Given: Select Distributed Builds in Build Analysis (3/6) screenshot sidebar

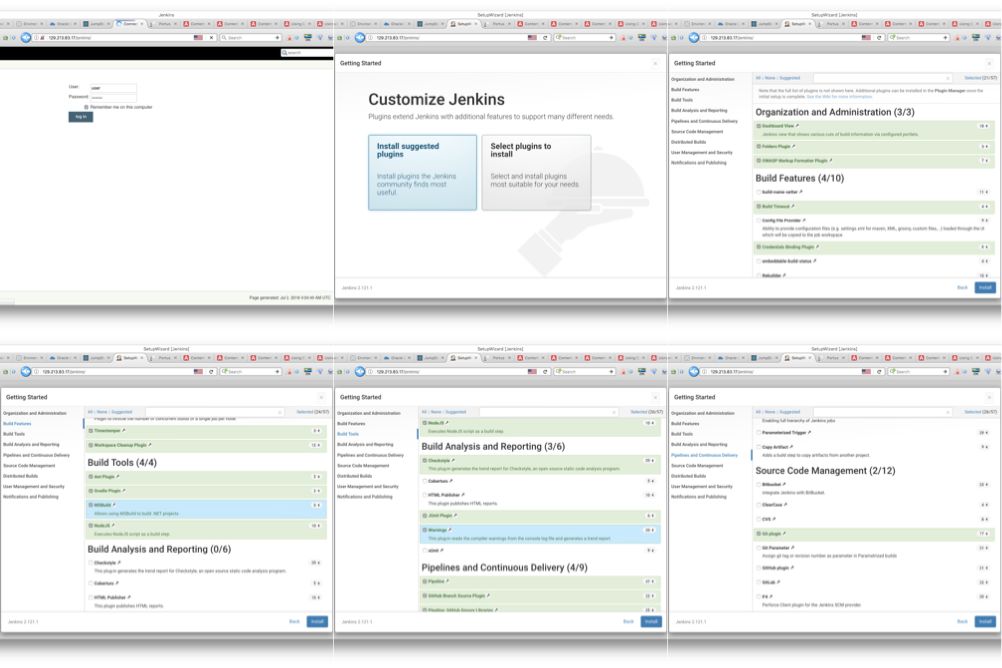Looking at the screenshot, I should point(354,476).
